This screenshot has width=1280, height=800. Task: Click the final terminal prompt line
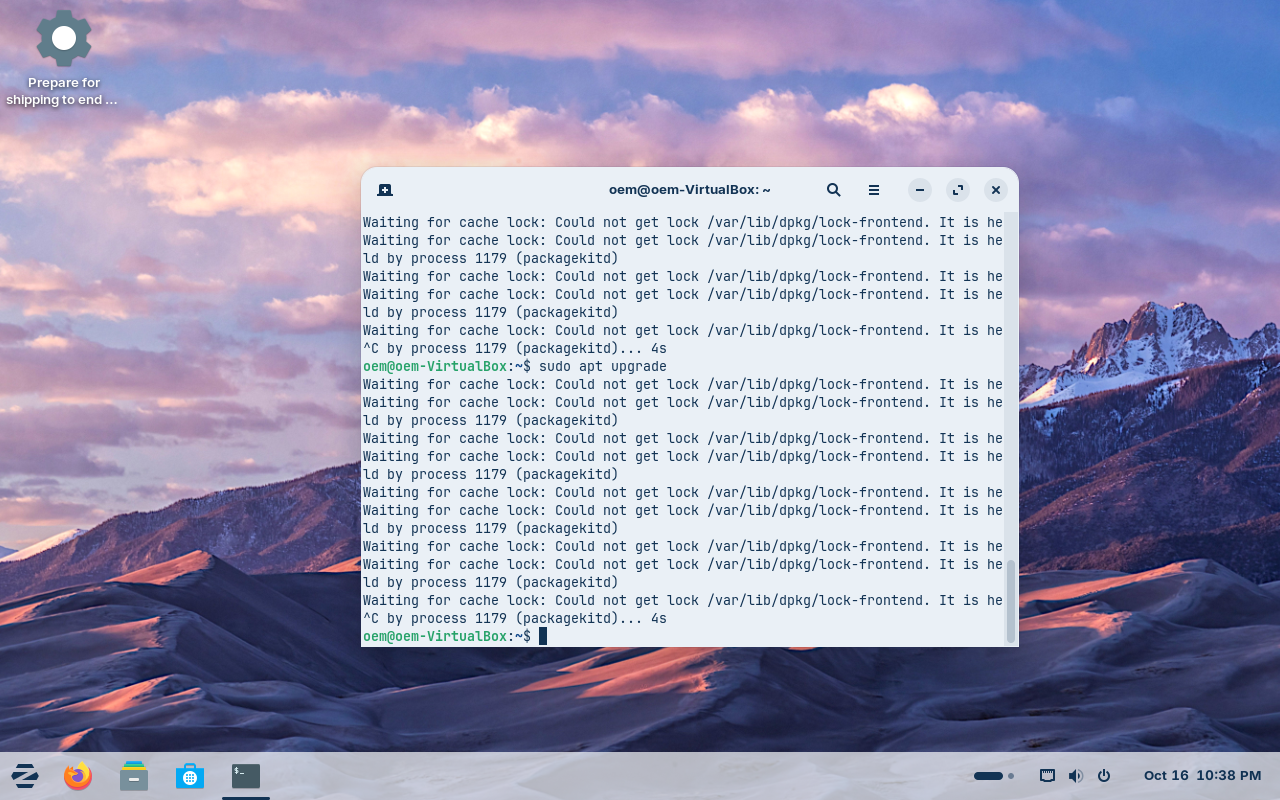(455, 637)
